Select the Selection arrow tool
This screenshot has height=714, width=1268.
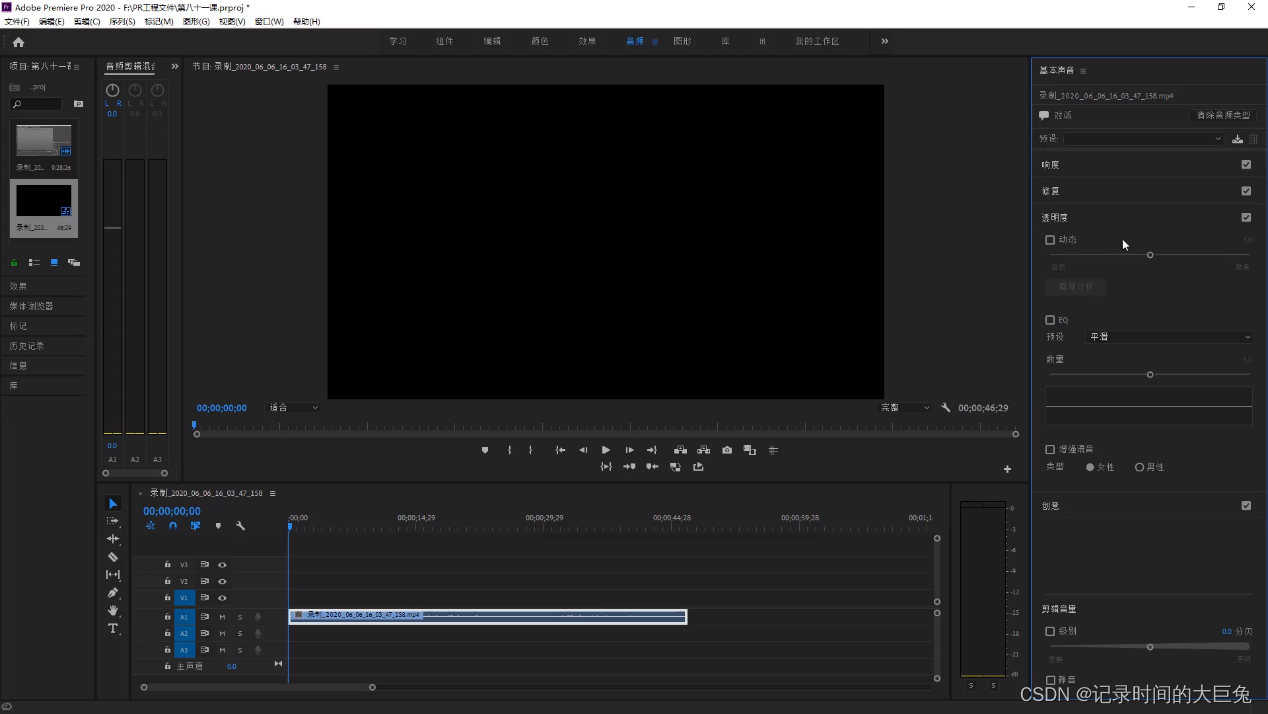[x=113, y=504]
